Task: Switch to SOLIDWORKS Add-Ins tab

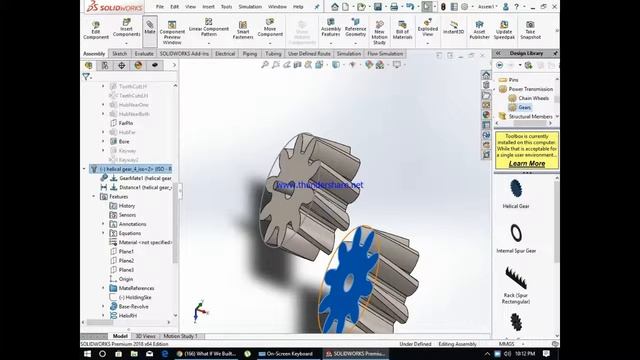Action: (x=184, y=53)
